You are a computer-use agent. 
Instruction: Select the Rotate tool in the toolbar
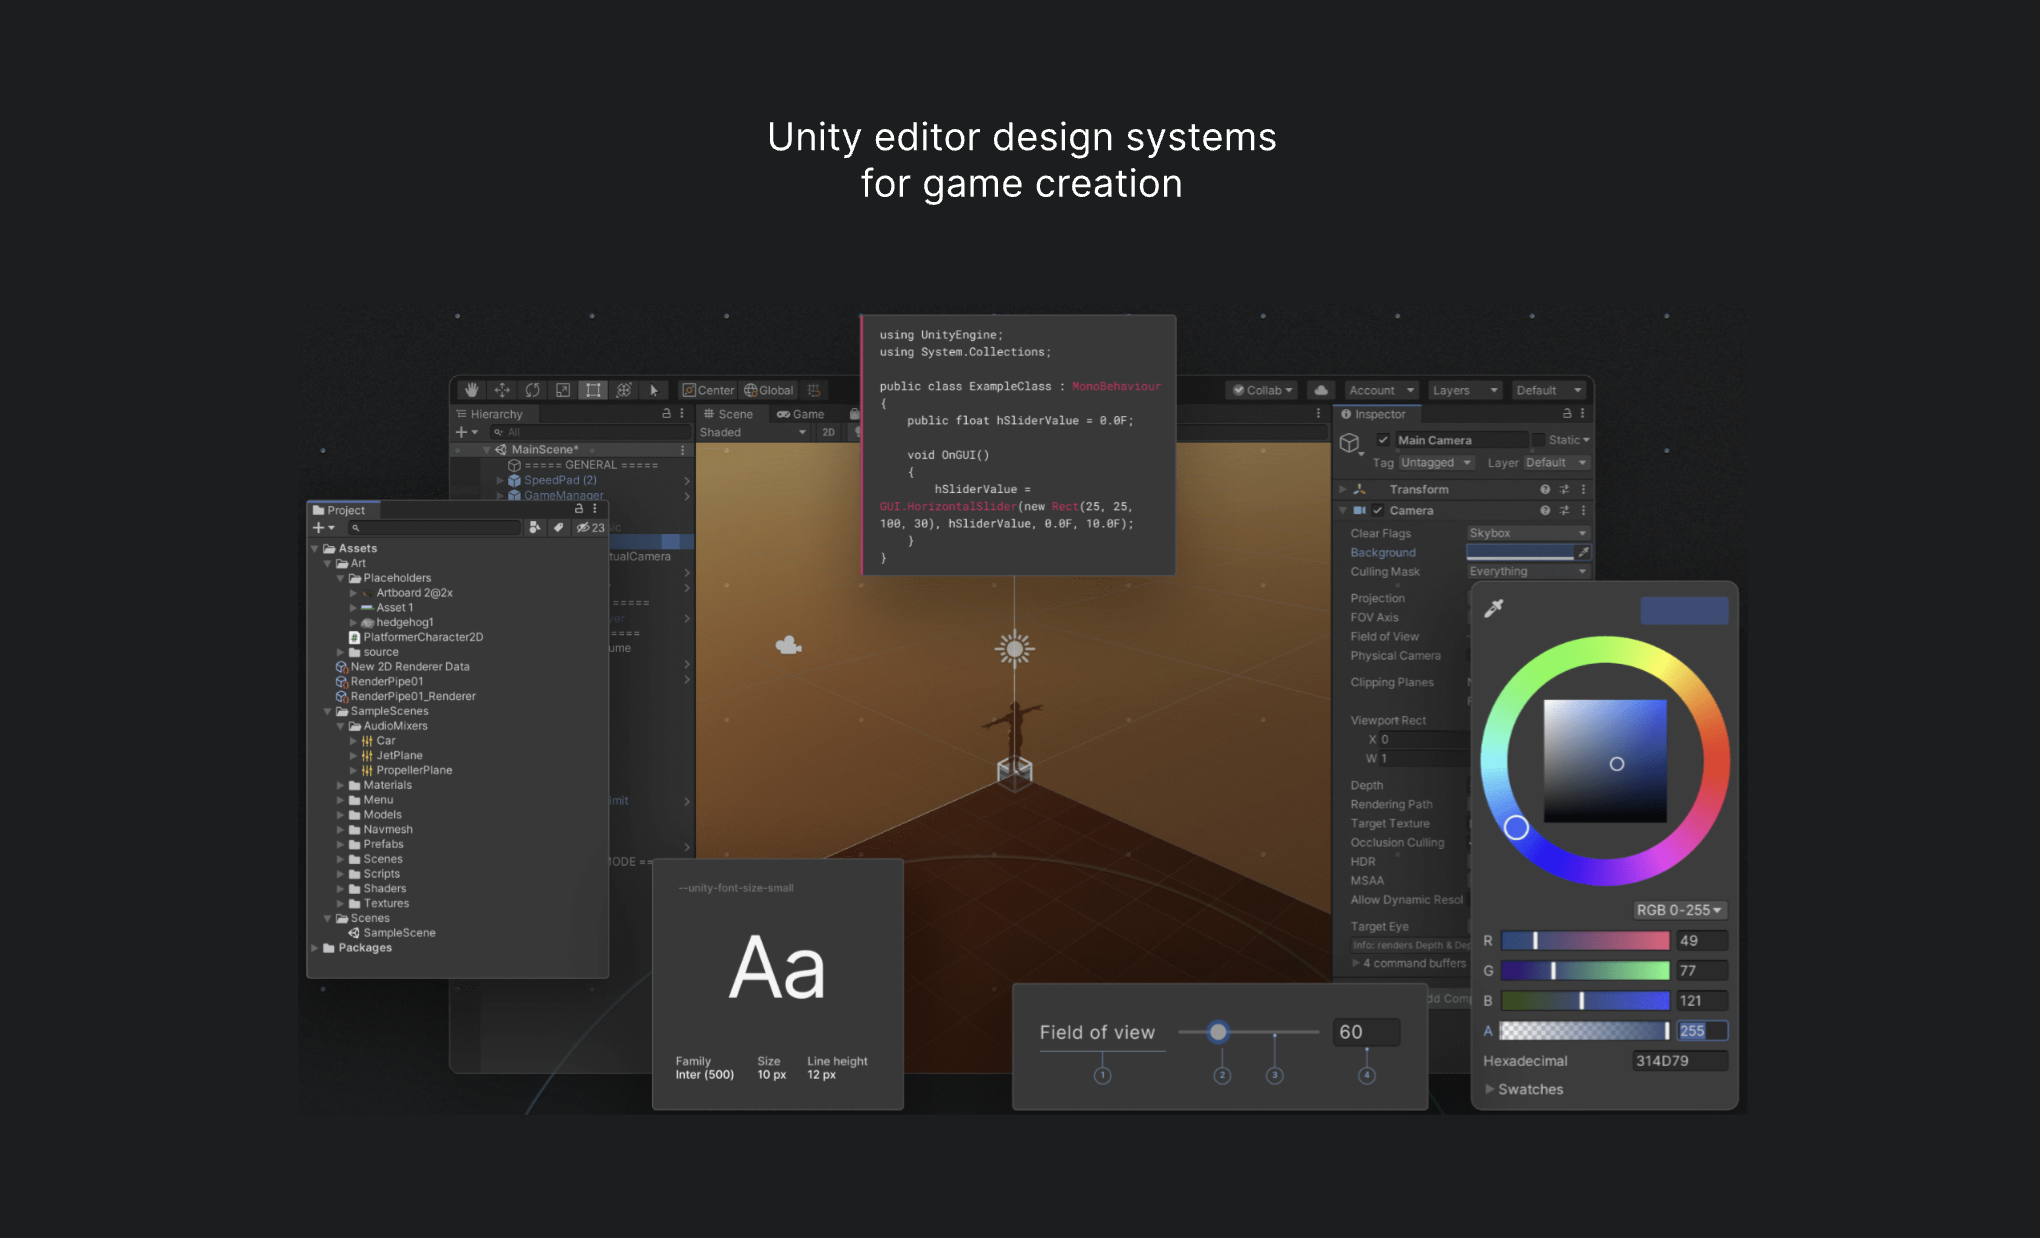(533, 390)
